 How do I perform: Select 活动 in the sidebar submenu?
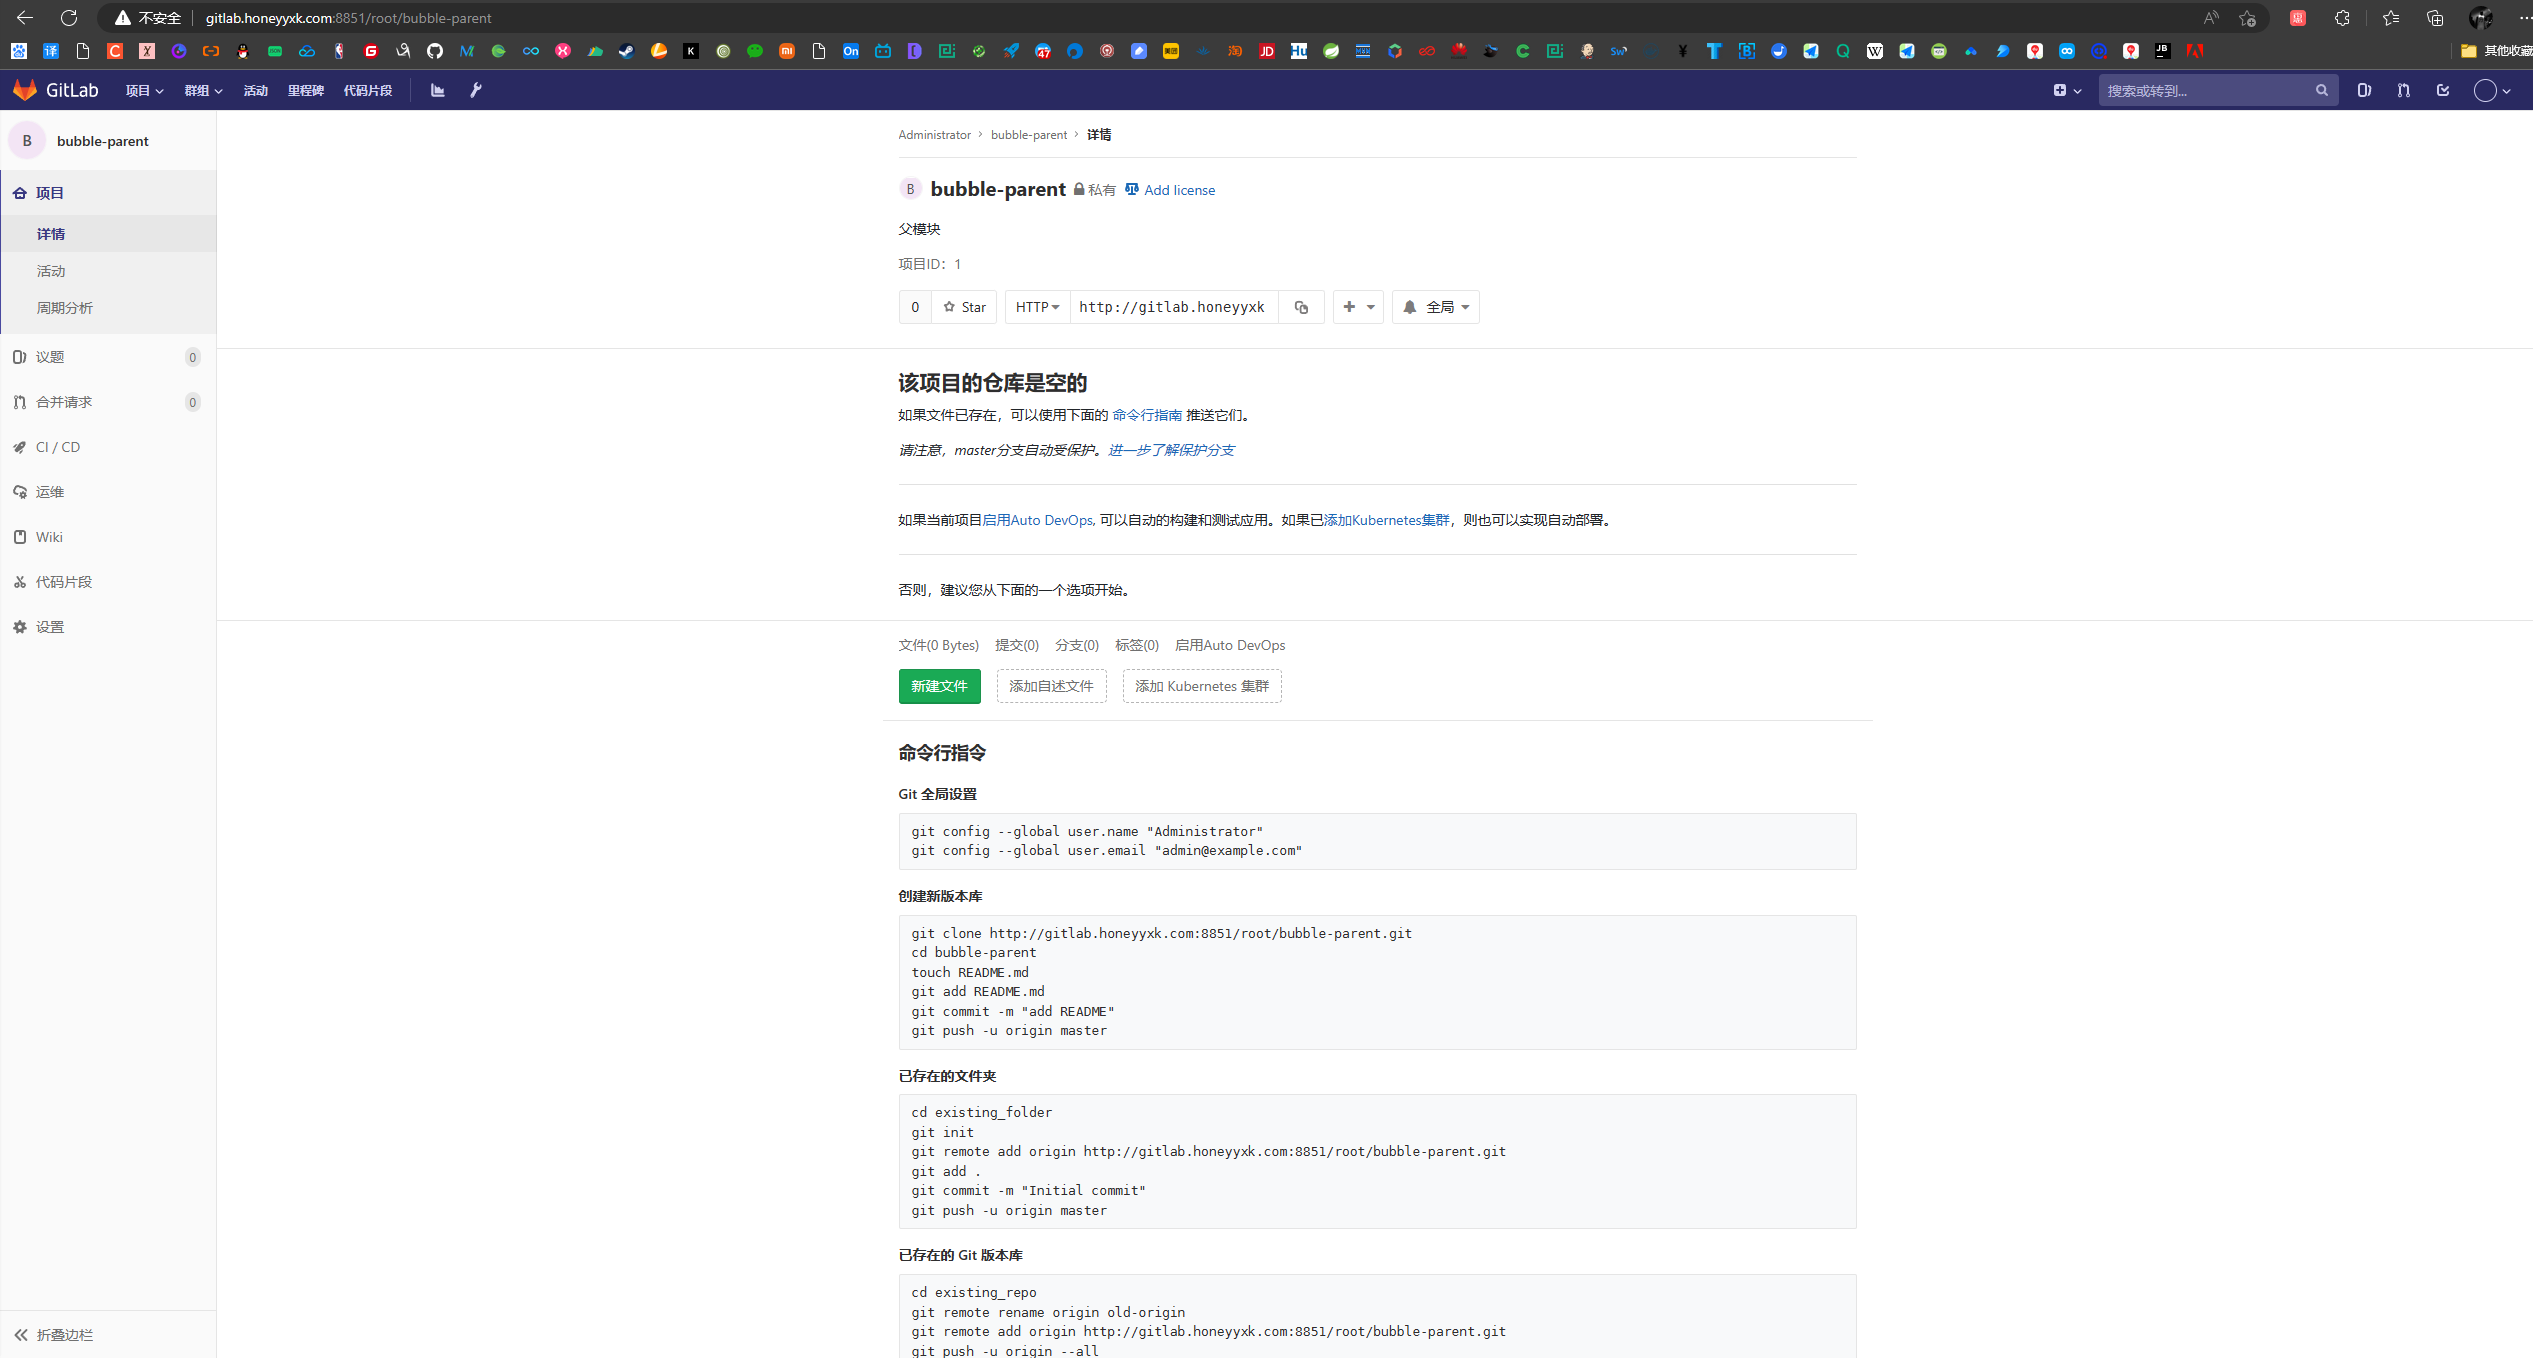[108, 271]
